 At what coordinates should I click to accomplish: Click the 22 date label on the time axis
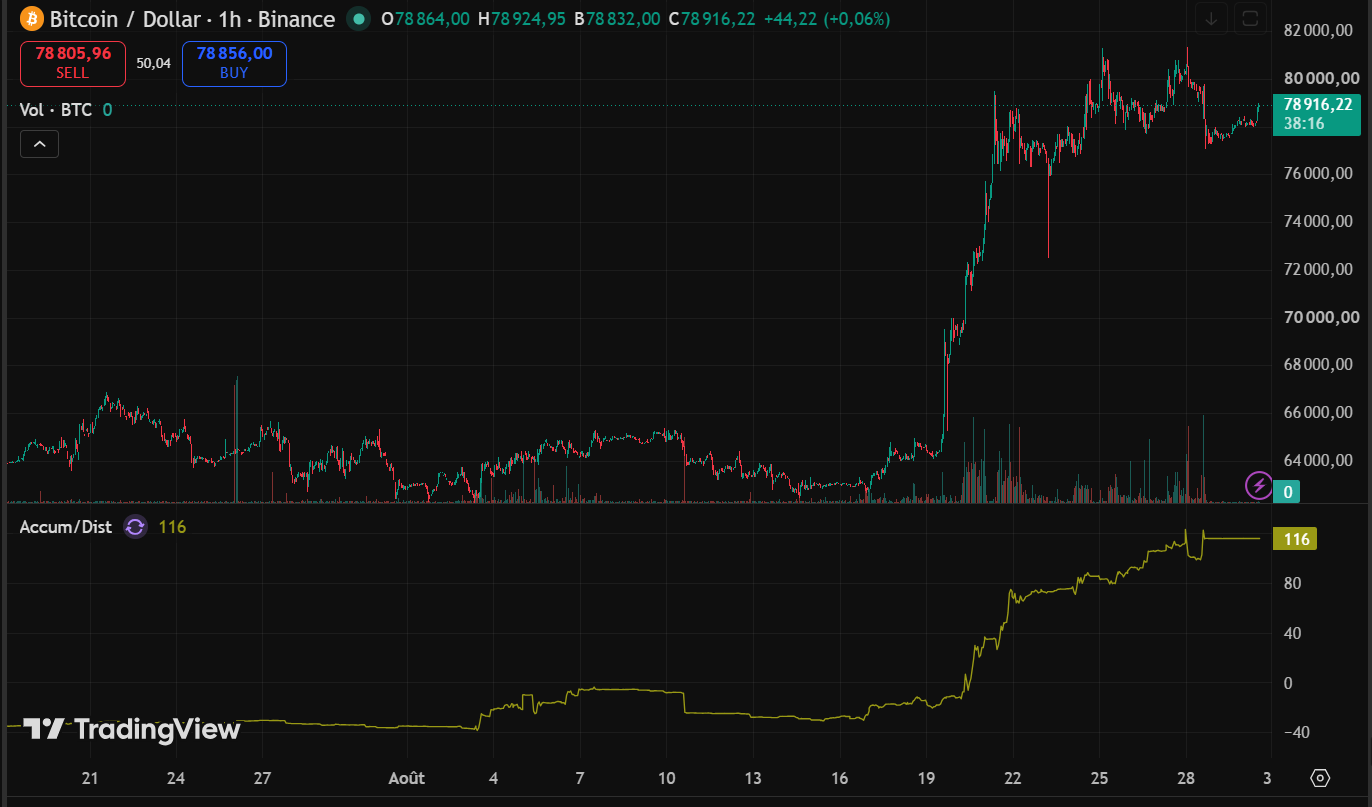(x=1013, y=778)
